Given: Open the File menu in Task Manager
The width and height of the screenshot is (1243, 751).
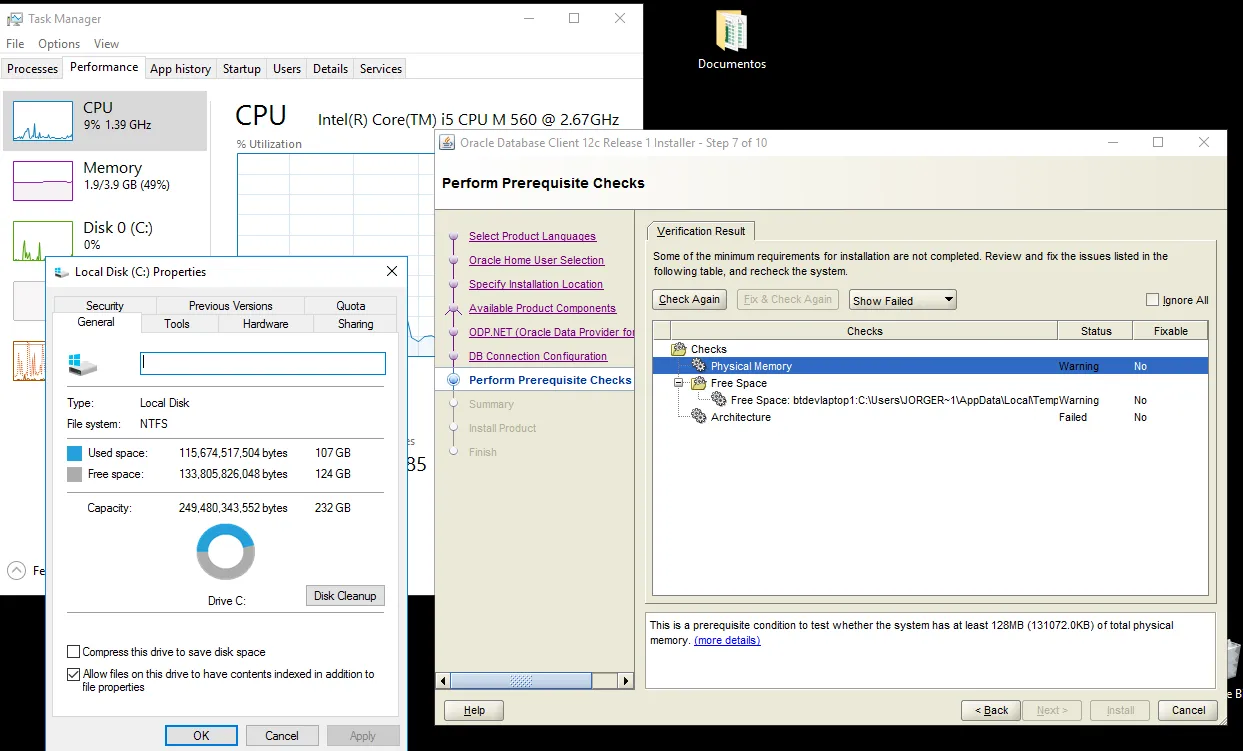Looking at the screenshot, I should click(x=15, y=44).
